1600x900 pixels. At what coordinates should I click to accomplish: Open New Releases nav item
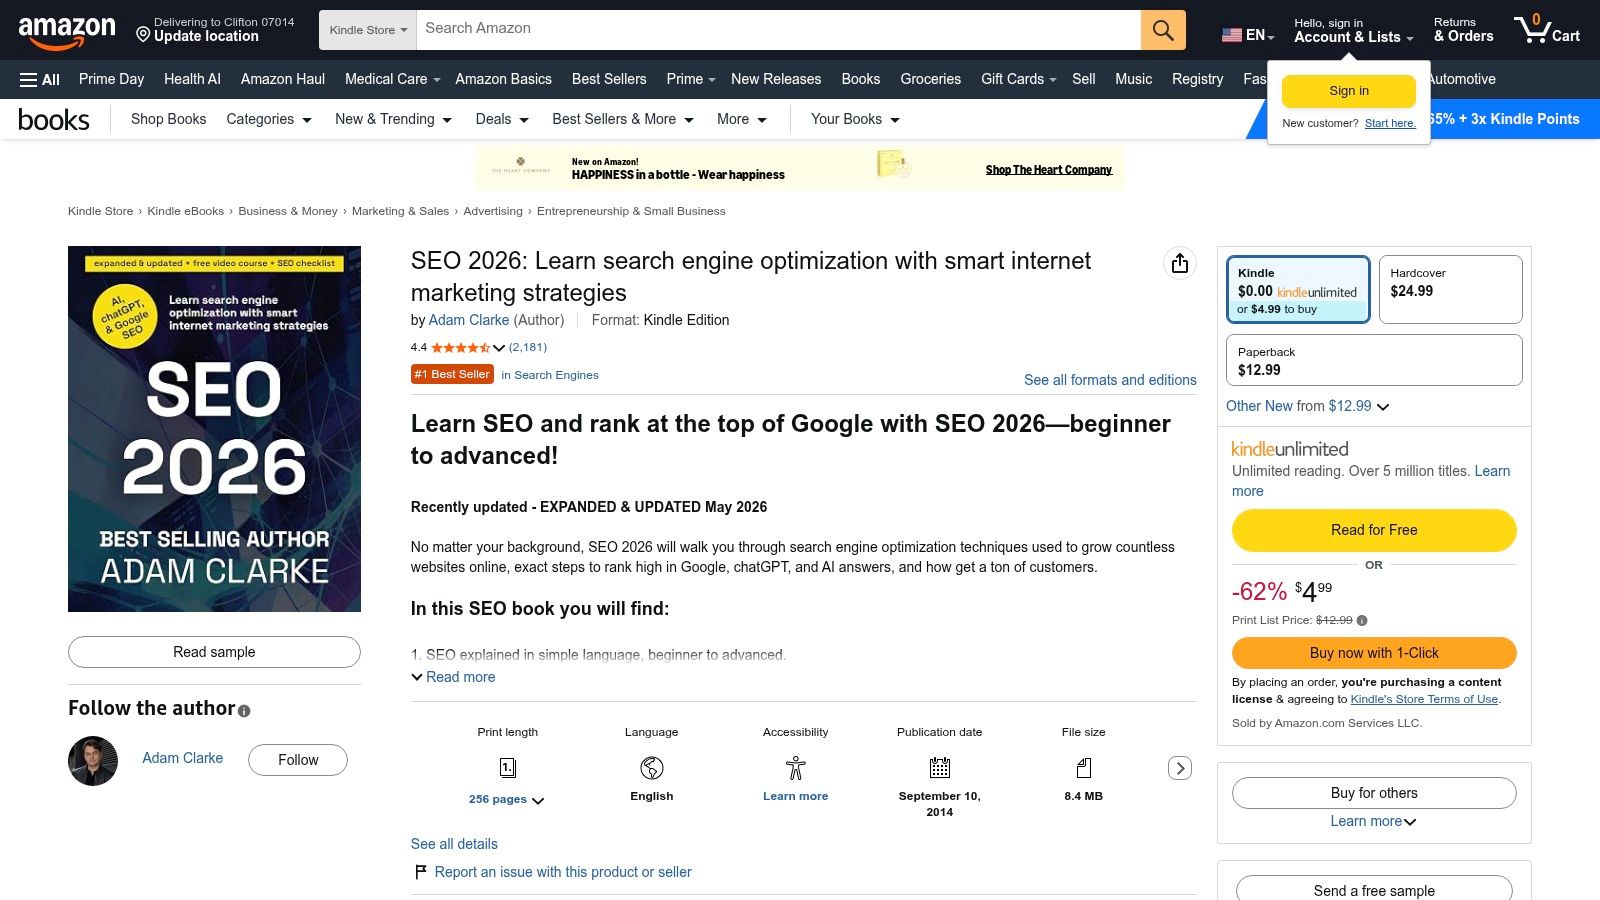[x=776, y=79]
